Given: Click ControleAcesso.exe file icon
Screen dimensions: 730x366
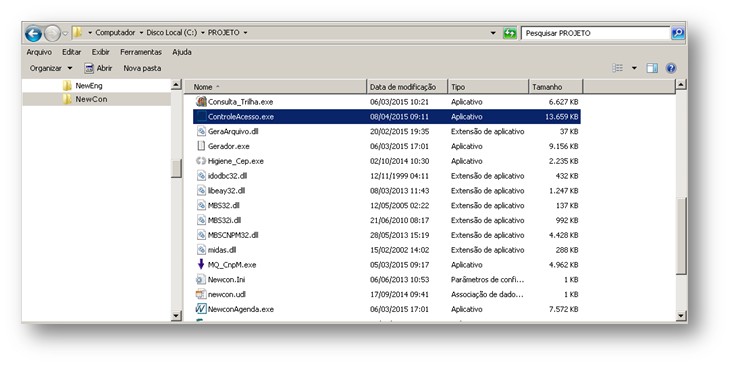Looking at the screenshot, I should coord(201,116).
